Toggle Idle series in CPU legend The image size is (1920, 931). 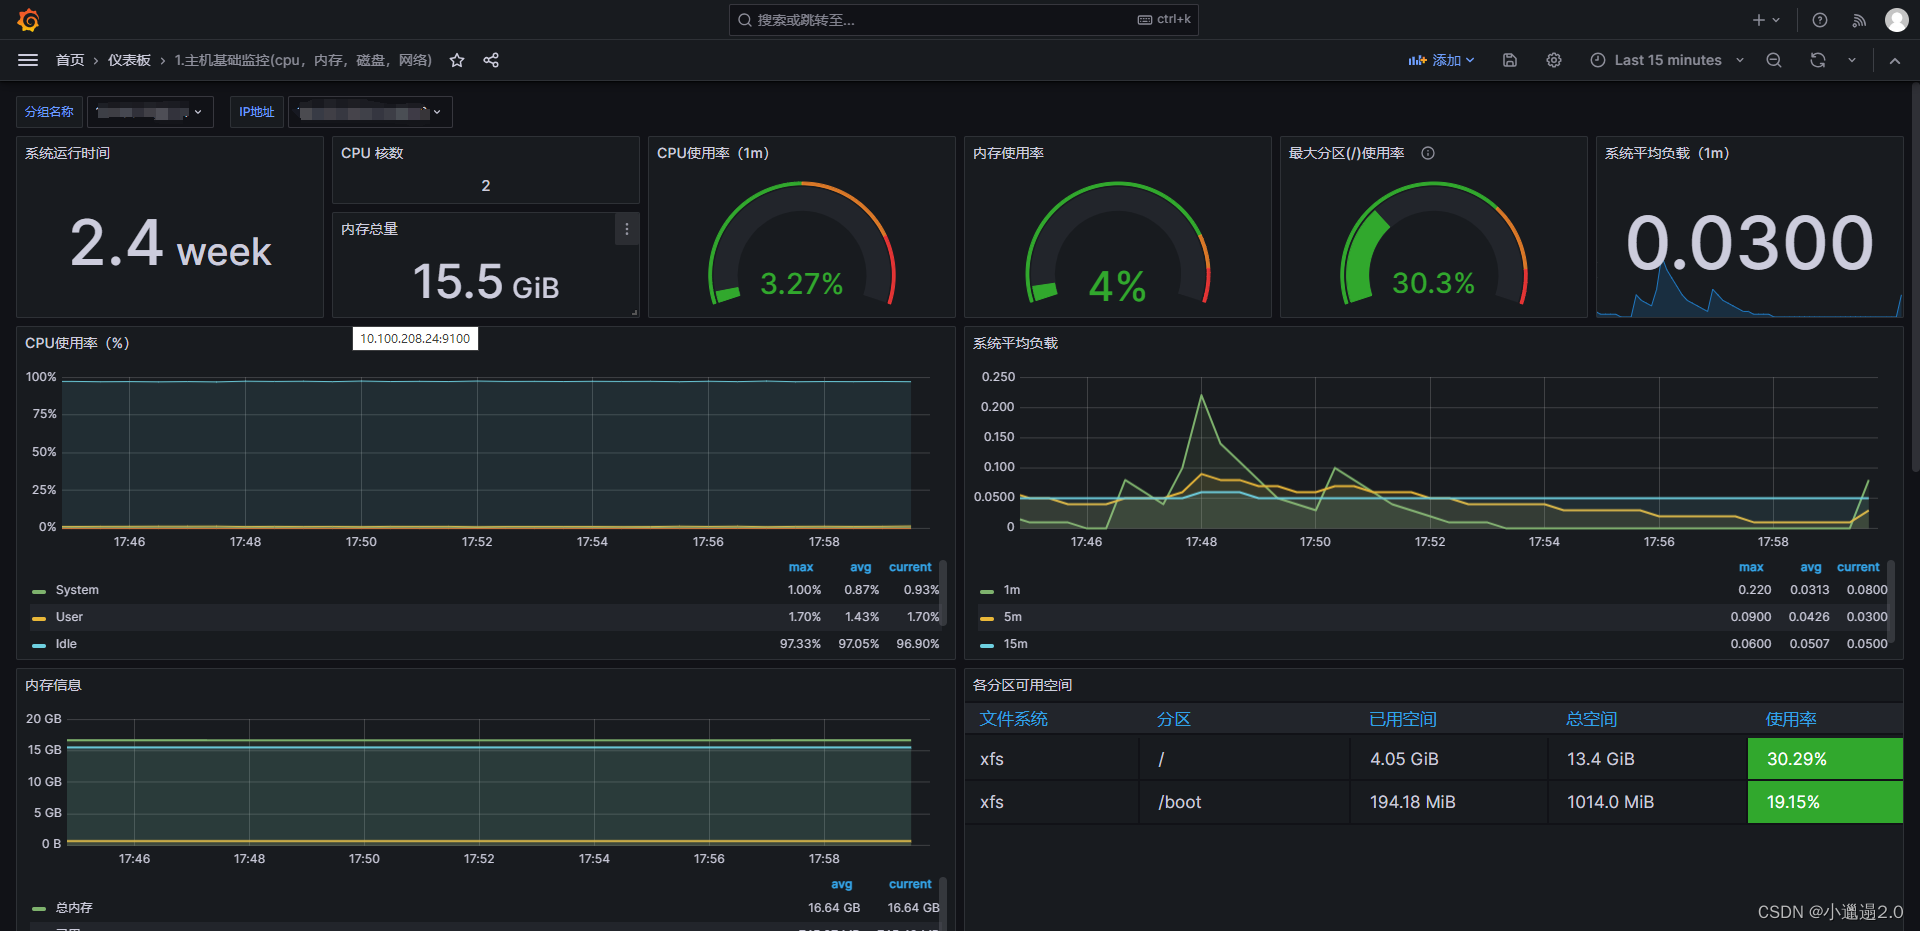pyautogui.click(x=66, y=644)
